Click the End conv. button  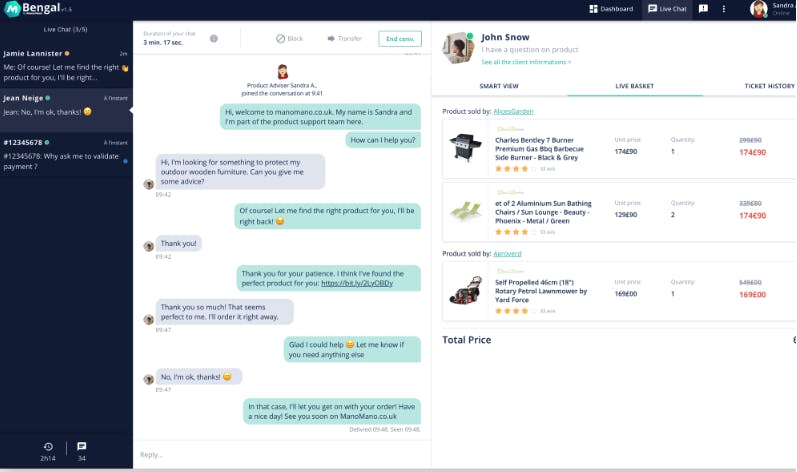click(400, 39)
